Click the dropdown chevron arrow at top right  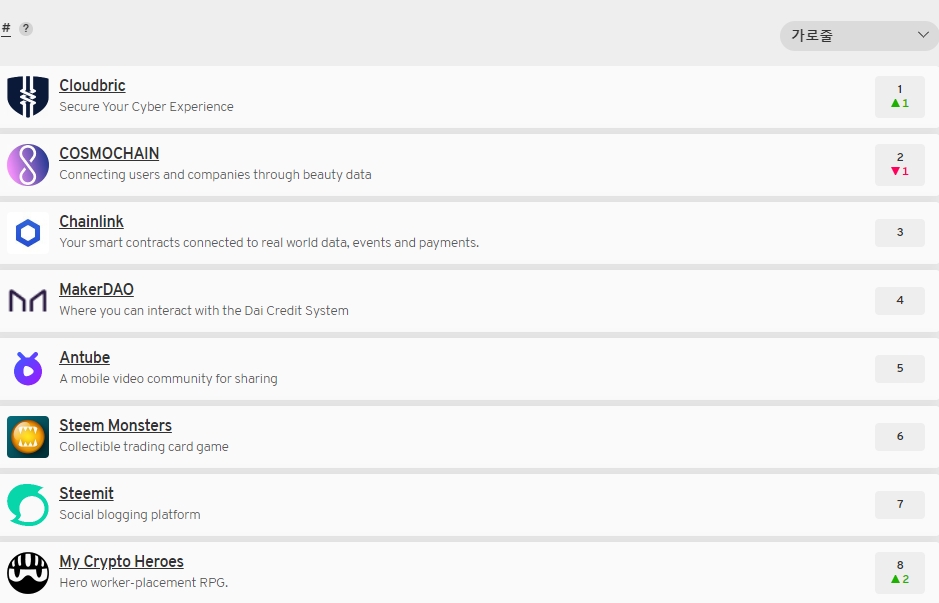click(x=923, y=35)
